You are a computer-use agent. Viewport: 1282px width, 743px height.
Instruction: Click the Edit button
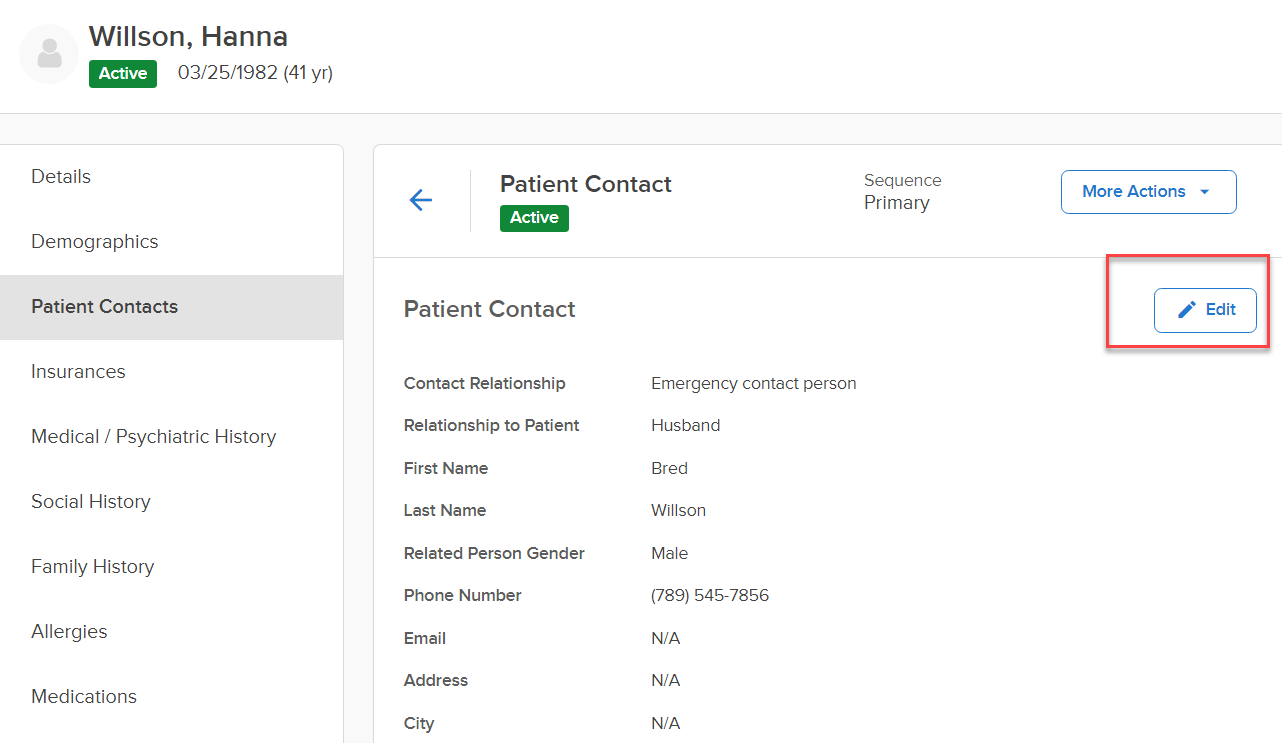(1205, 310)
